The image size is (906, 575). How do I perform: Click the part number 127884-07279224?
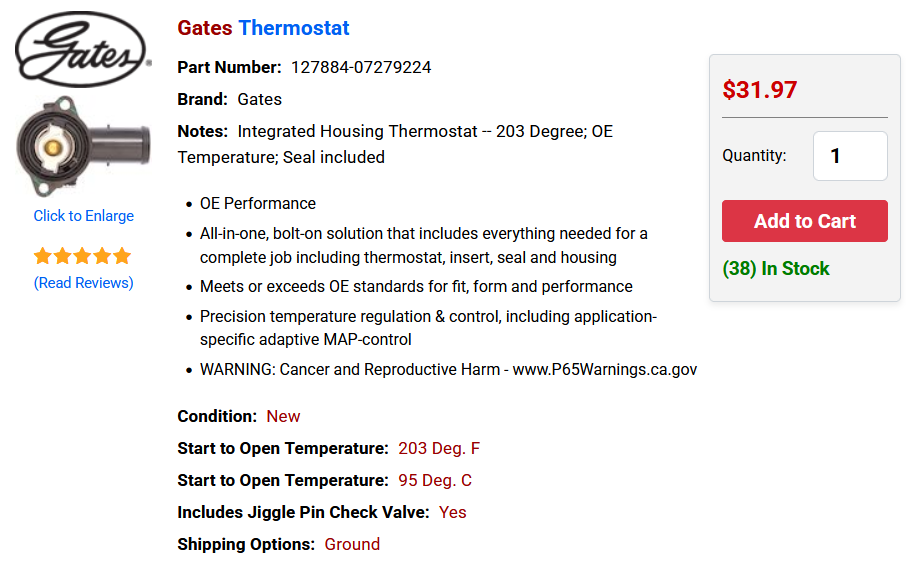coord(361,68)
